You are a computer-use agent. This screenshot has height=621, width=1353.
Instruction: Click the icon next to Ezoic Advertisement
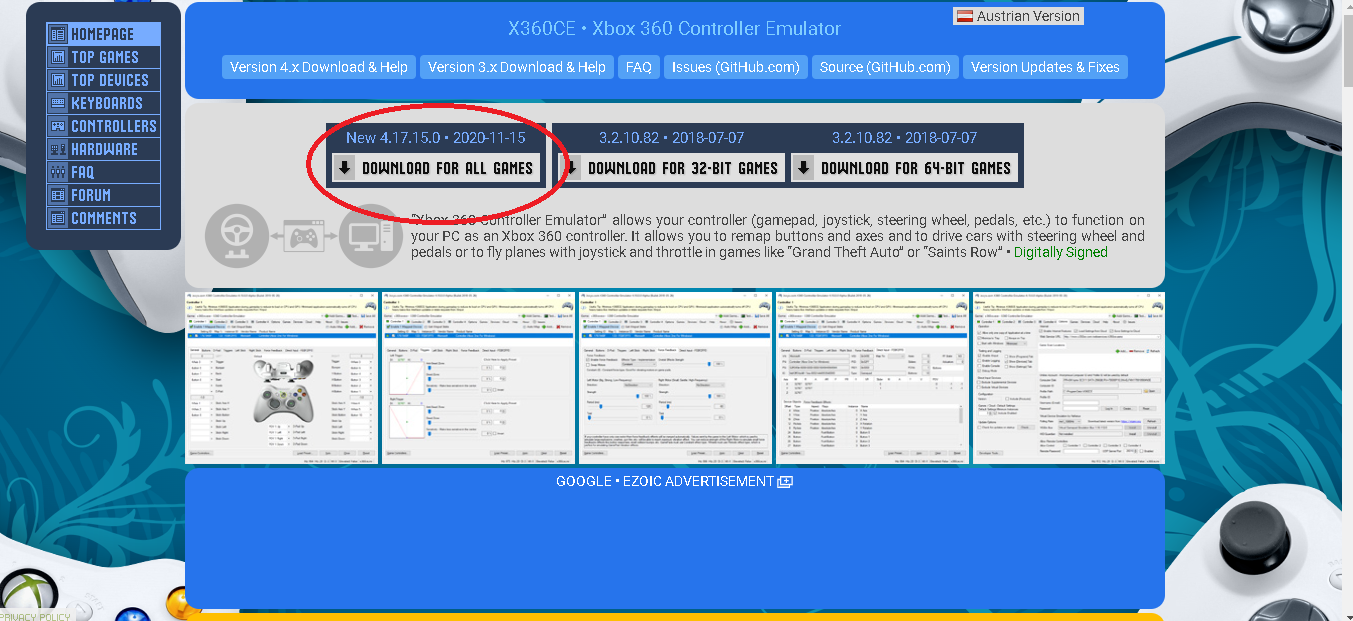(x=785, y=482)
